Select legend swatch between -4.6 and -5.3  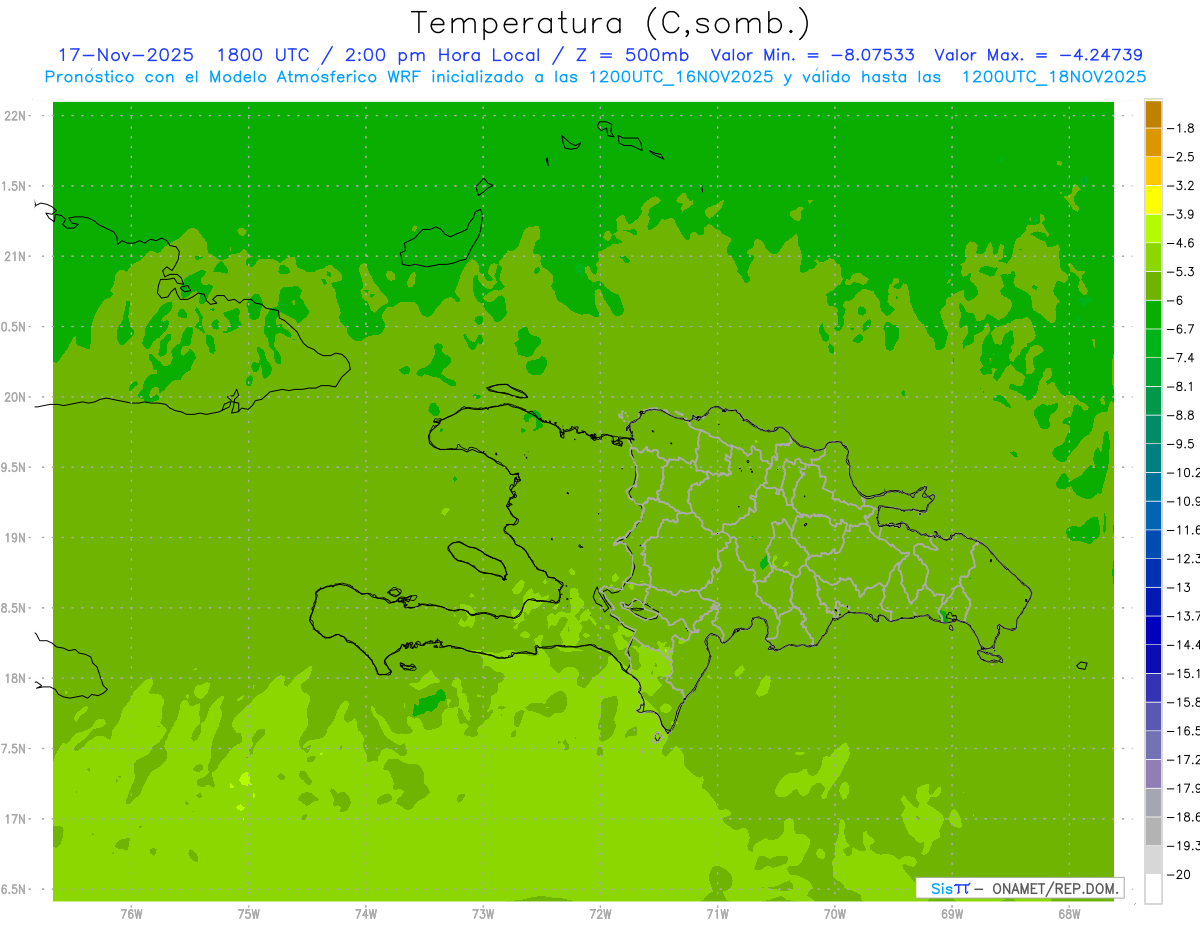click(x=1153, y=258)
